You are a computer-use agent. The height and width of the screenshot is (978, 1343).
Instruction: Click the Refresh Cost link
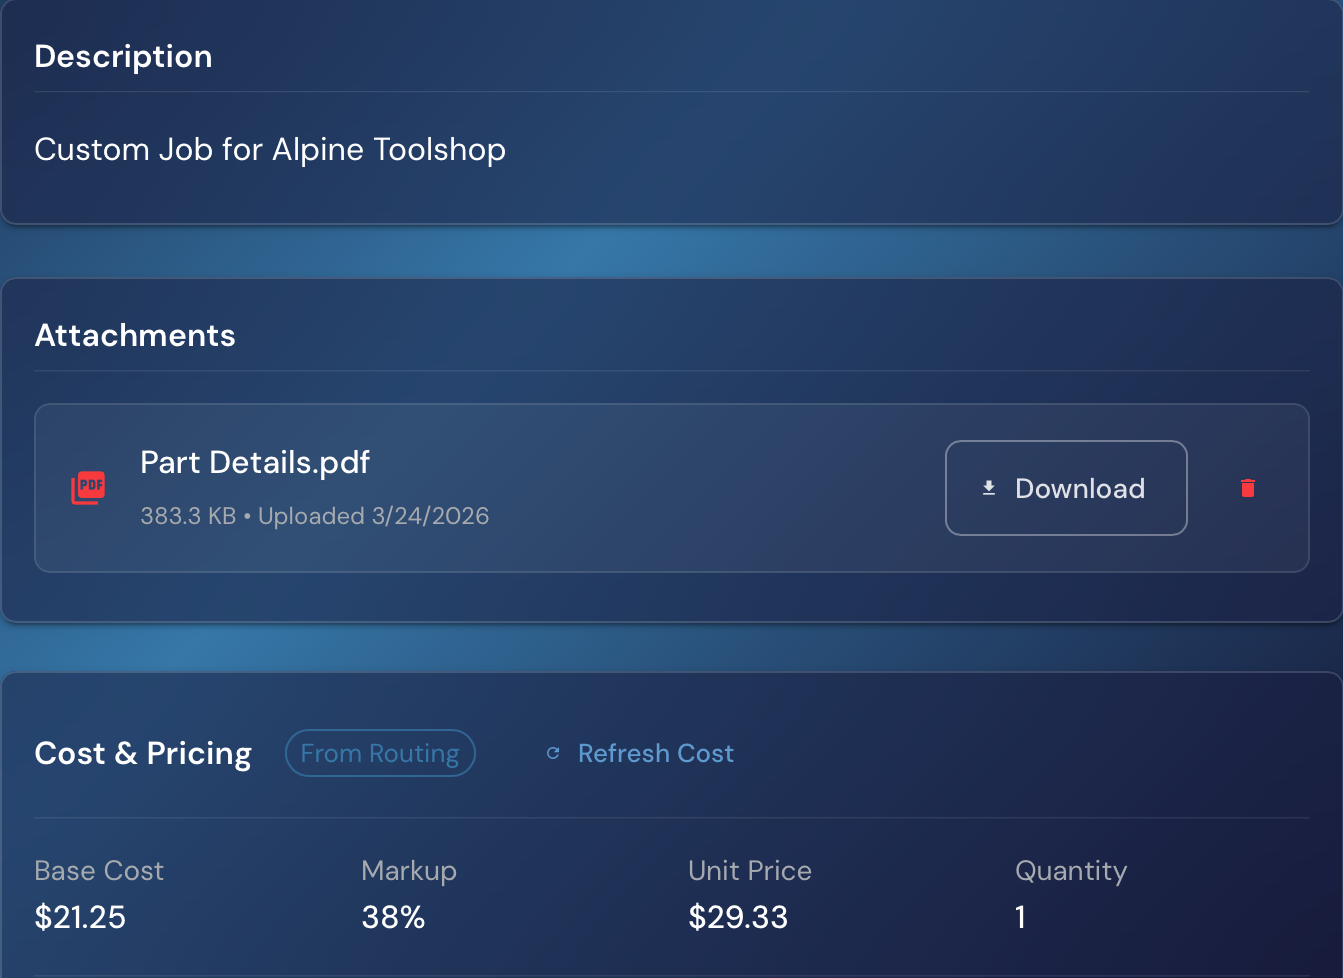coord(655,753)
